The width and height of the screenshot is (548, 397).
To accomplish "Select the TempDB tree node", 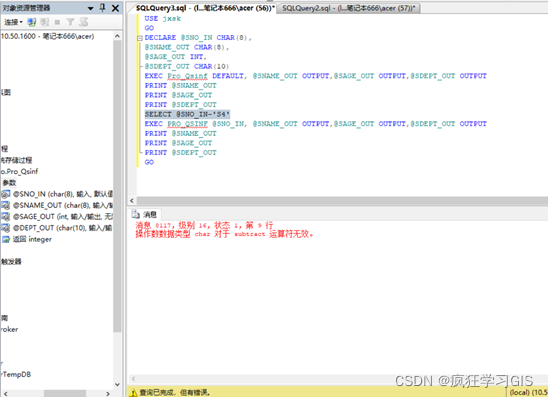I will (x=17, y=374).
